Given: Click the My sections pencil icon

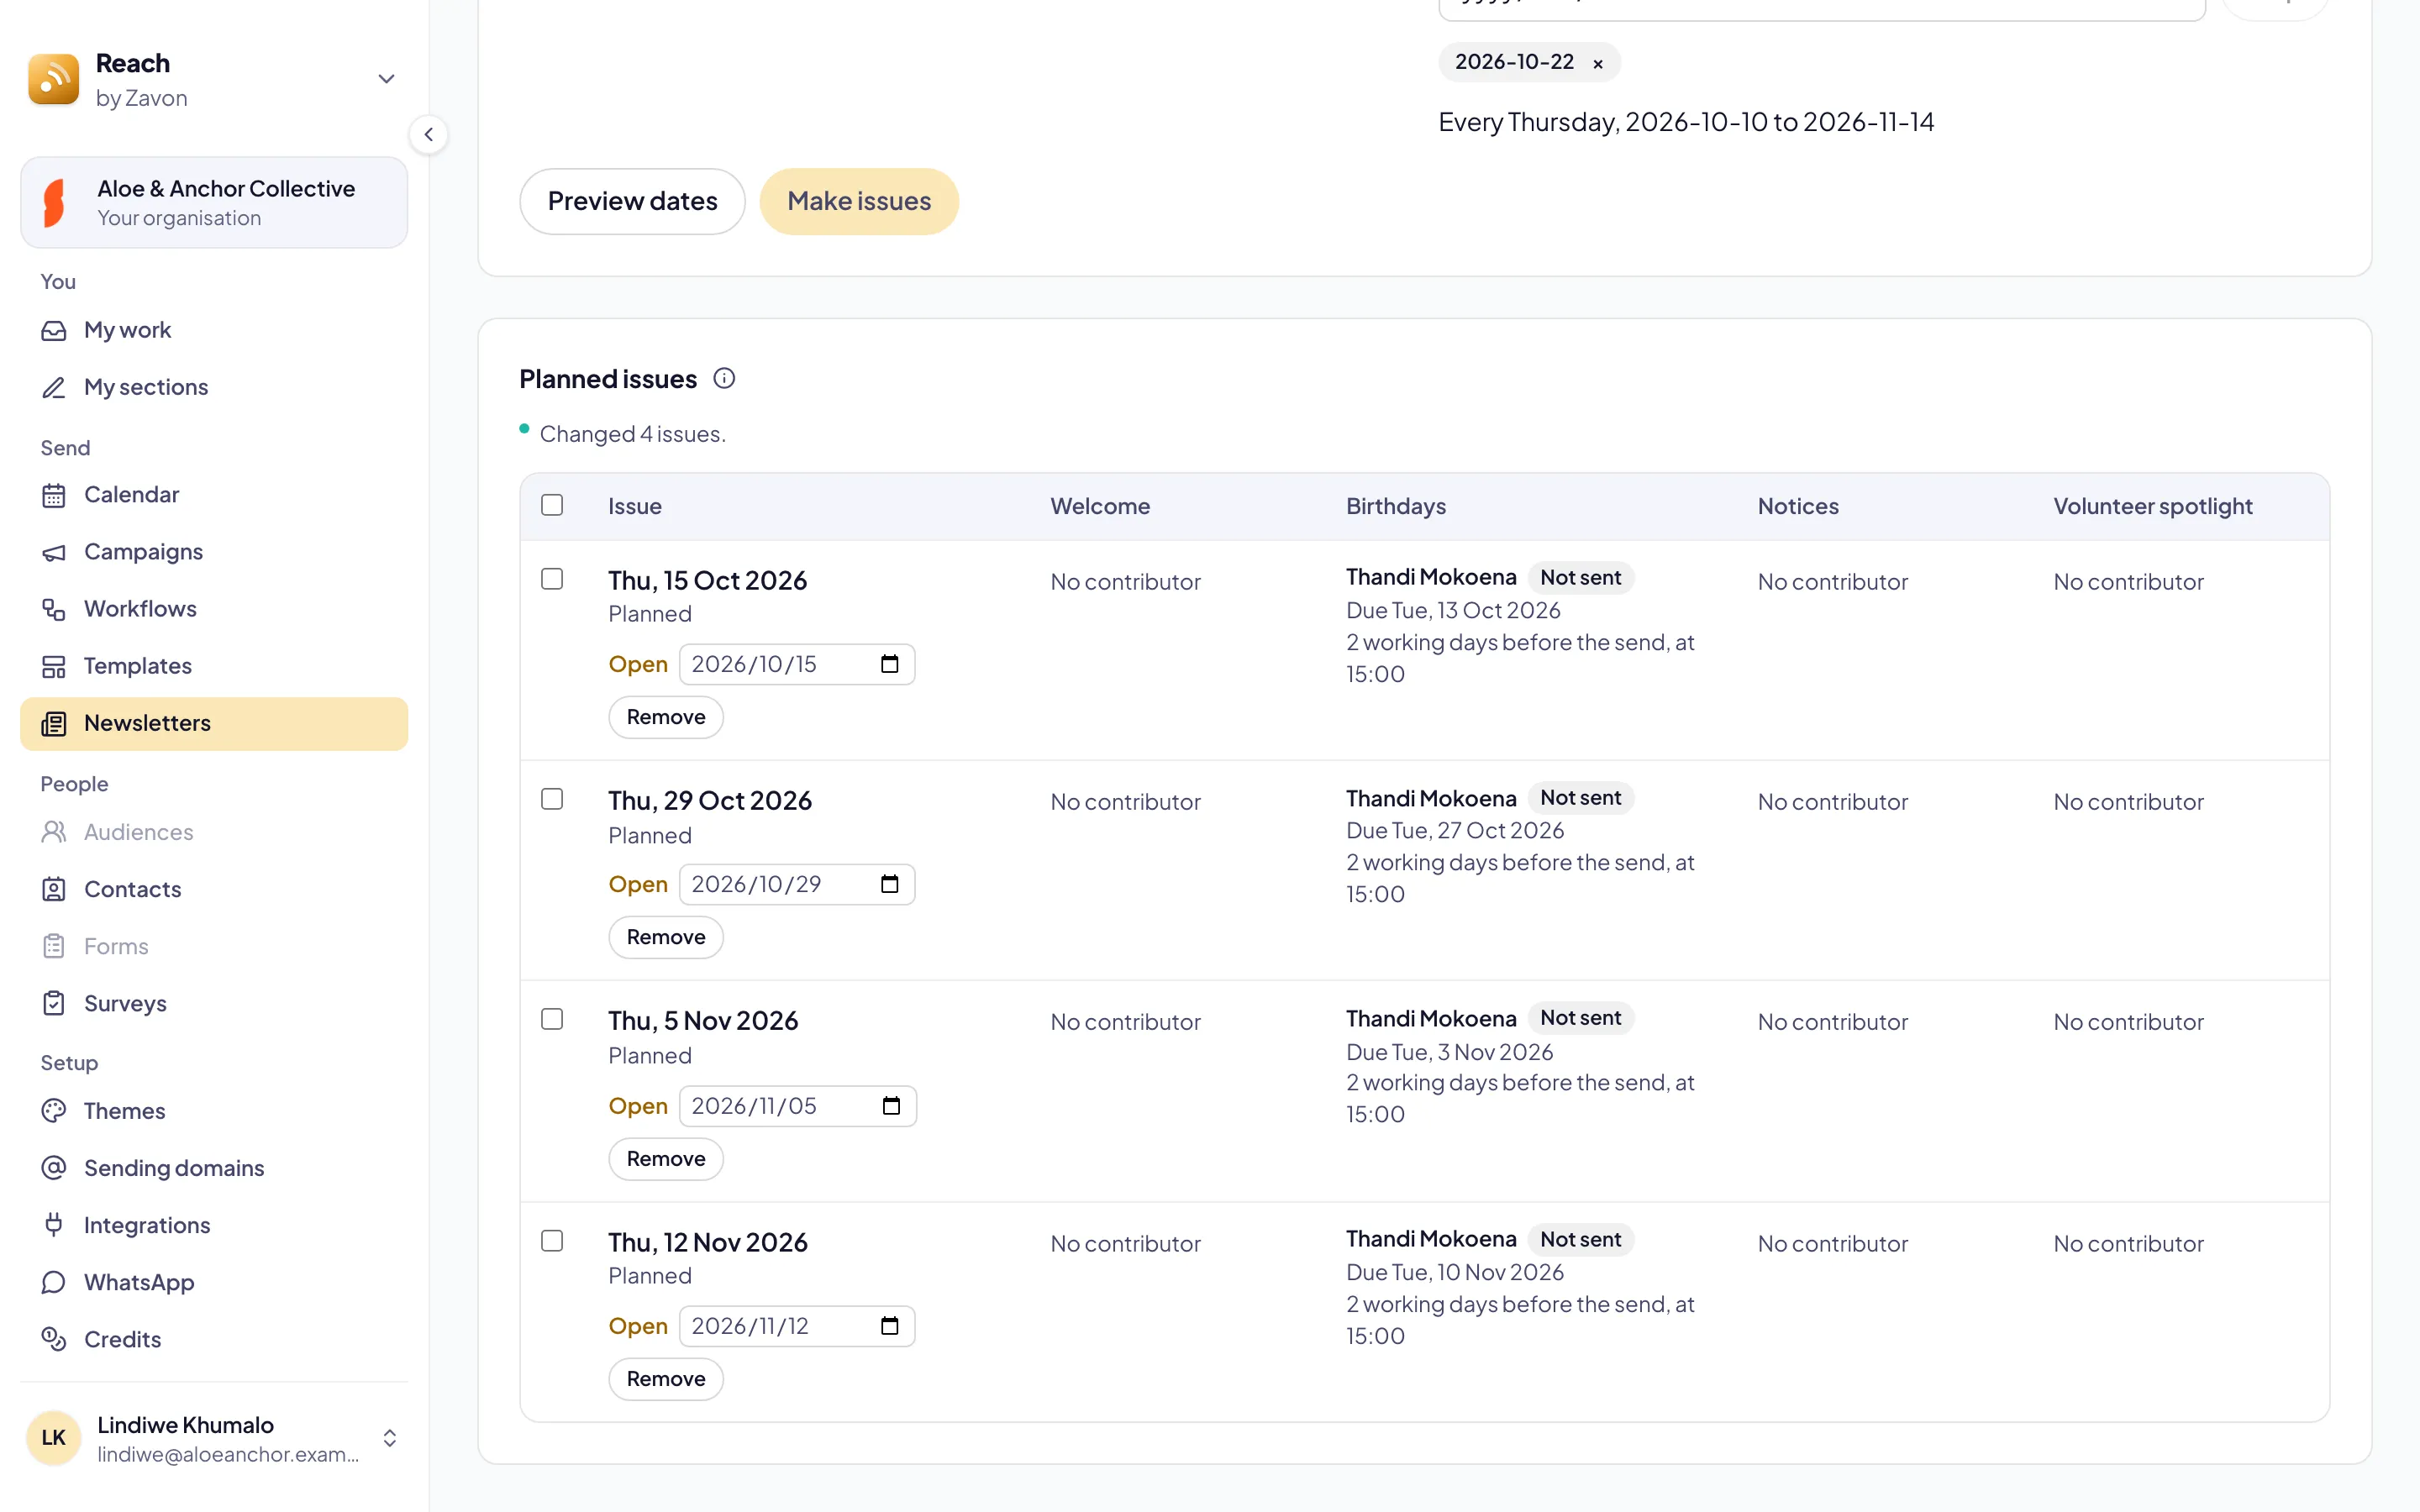Looking at the screenshot, I should click(54, 387).
